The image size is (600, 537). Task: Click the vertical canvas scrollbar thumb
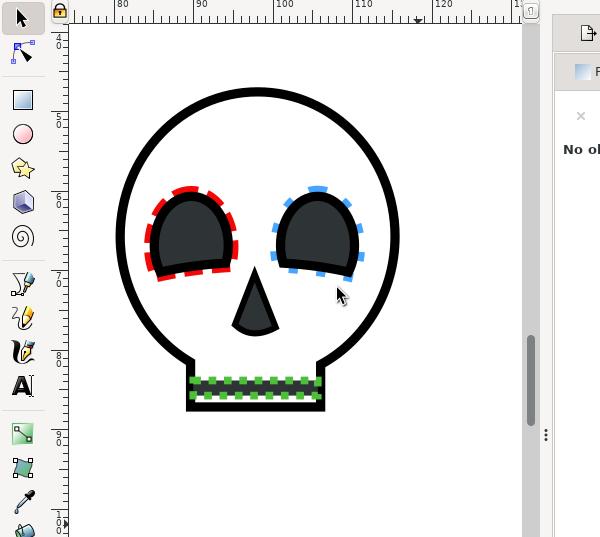(531, 380)
